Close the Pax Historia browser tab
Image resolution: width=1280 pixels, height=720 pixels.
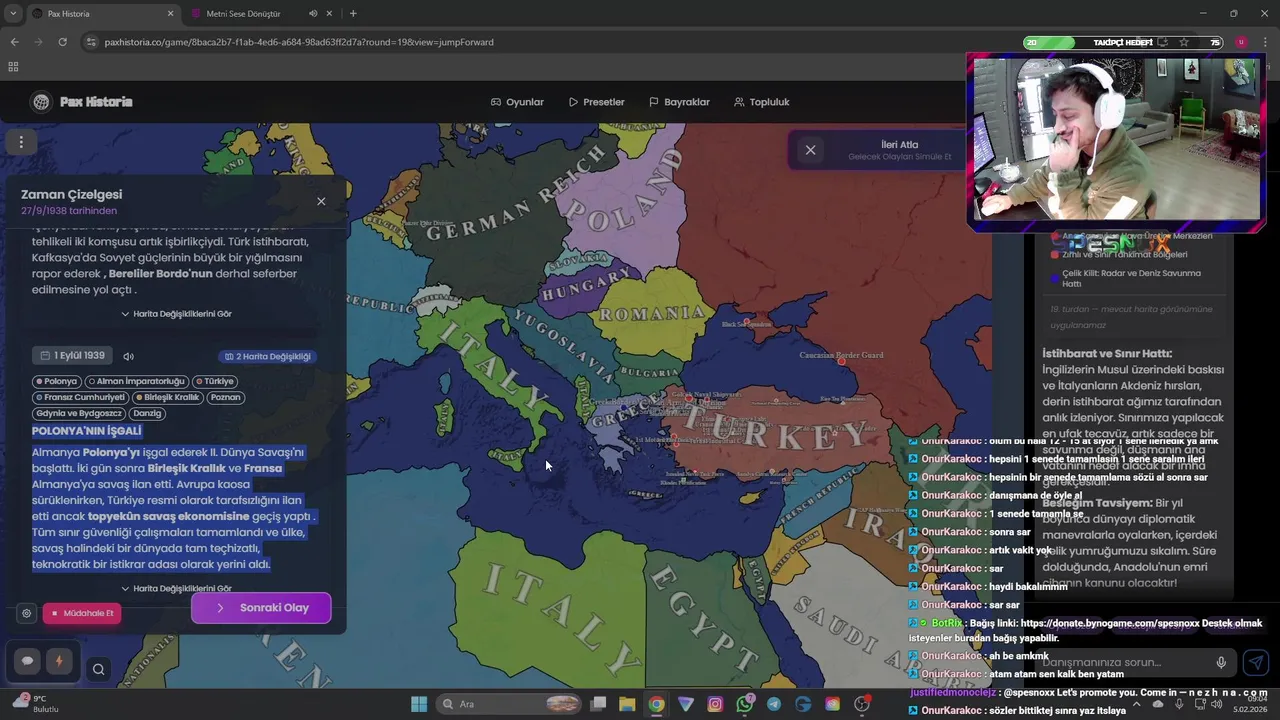click(x=170, y=14)
